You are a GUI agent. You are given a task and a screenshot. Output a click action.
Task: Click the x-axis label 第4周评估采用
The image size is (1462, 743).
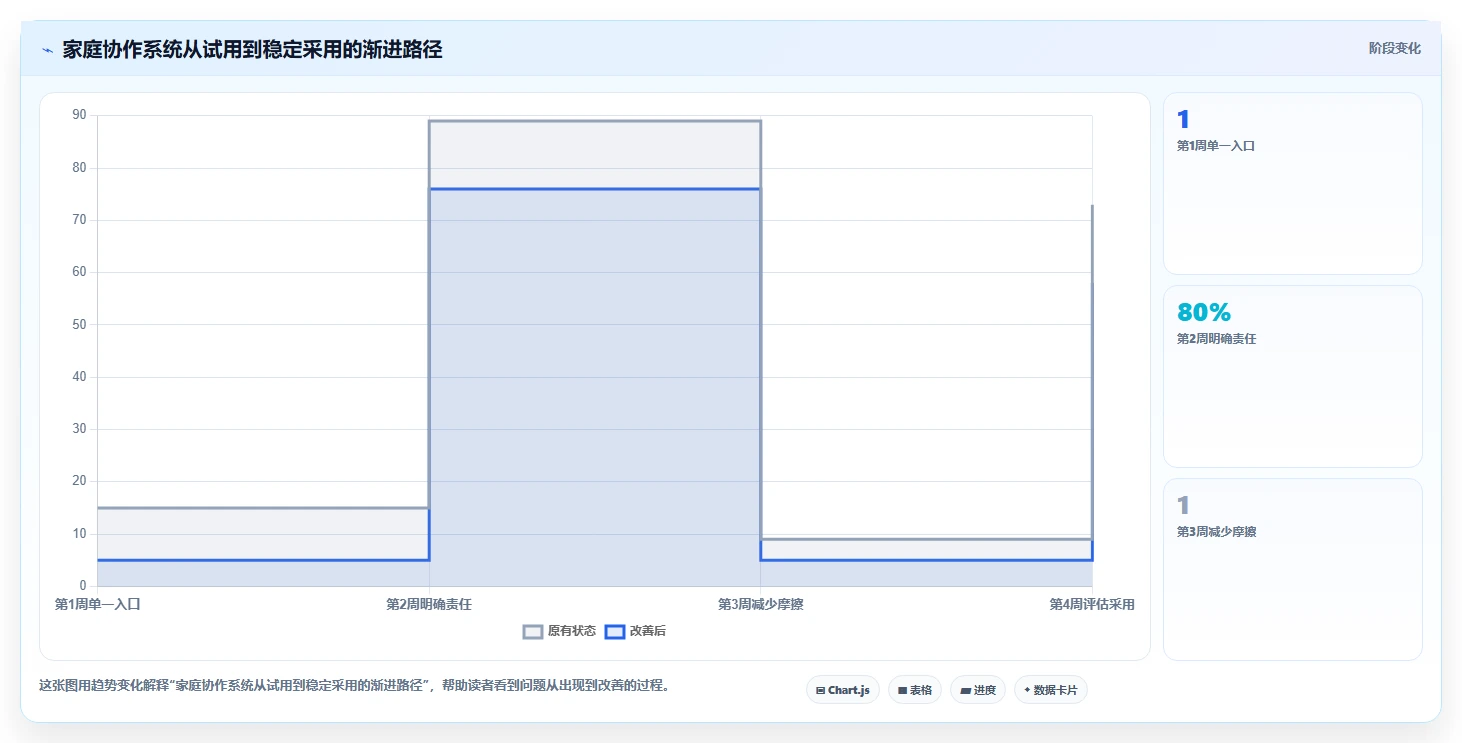click(x=1092, y=604)
